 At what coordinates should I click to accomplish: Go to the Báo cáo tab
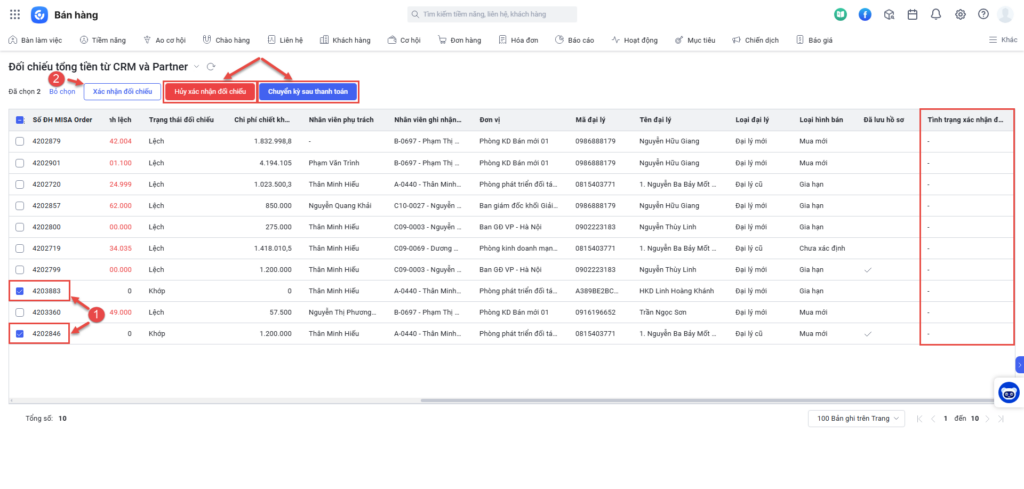click(575, 40)
